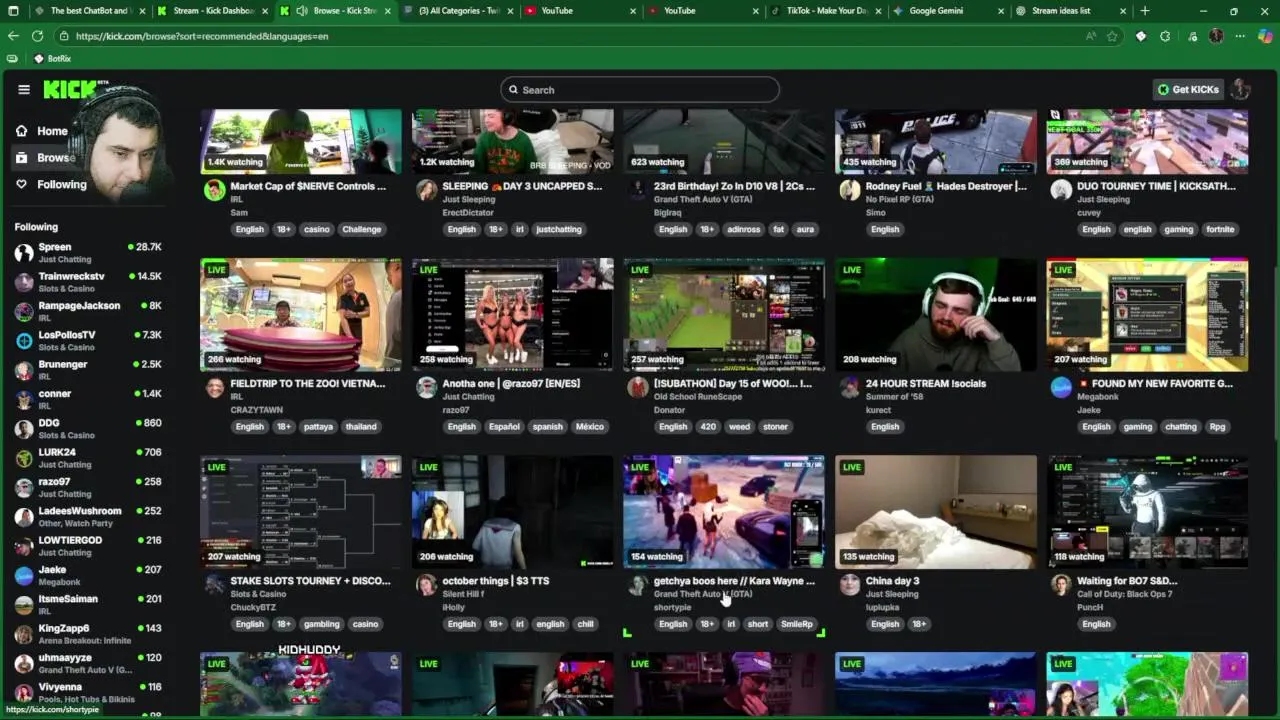The height and width of the screenshot is (720, 1280).
Task: Open STAKE SLOTS TOURNEY stream thumbnail
Action: click(x=301, y=512)
